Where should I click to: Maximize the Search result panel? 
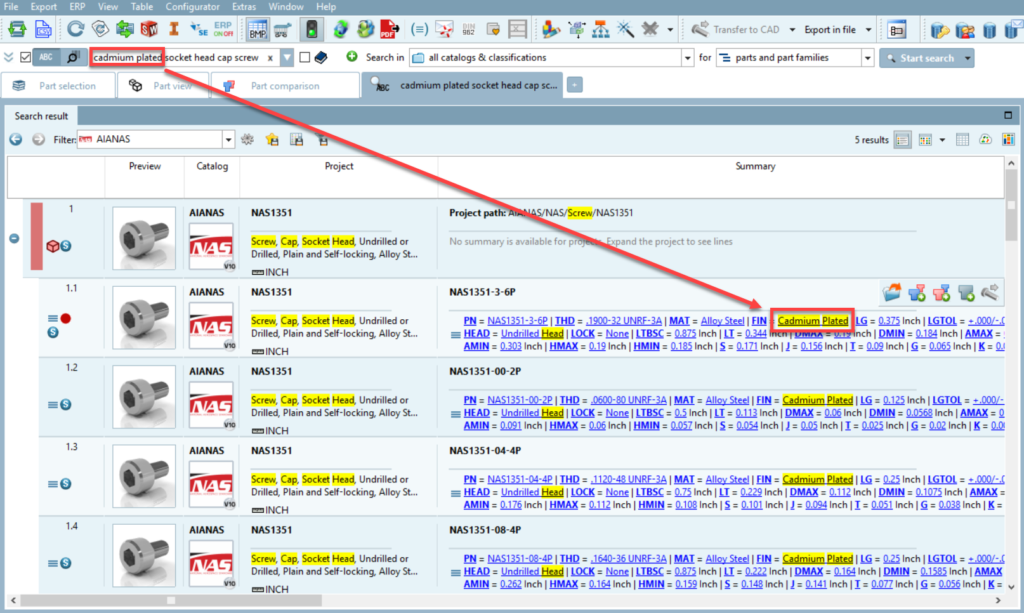tap(1008, 115)
